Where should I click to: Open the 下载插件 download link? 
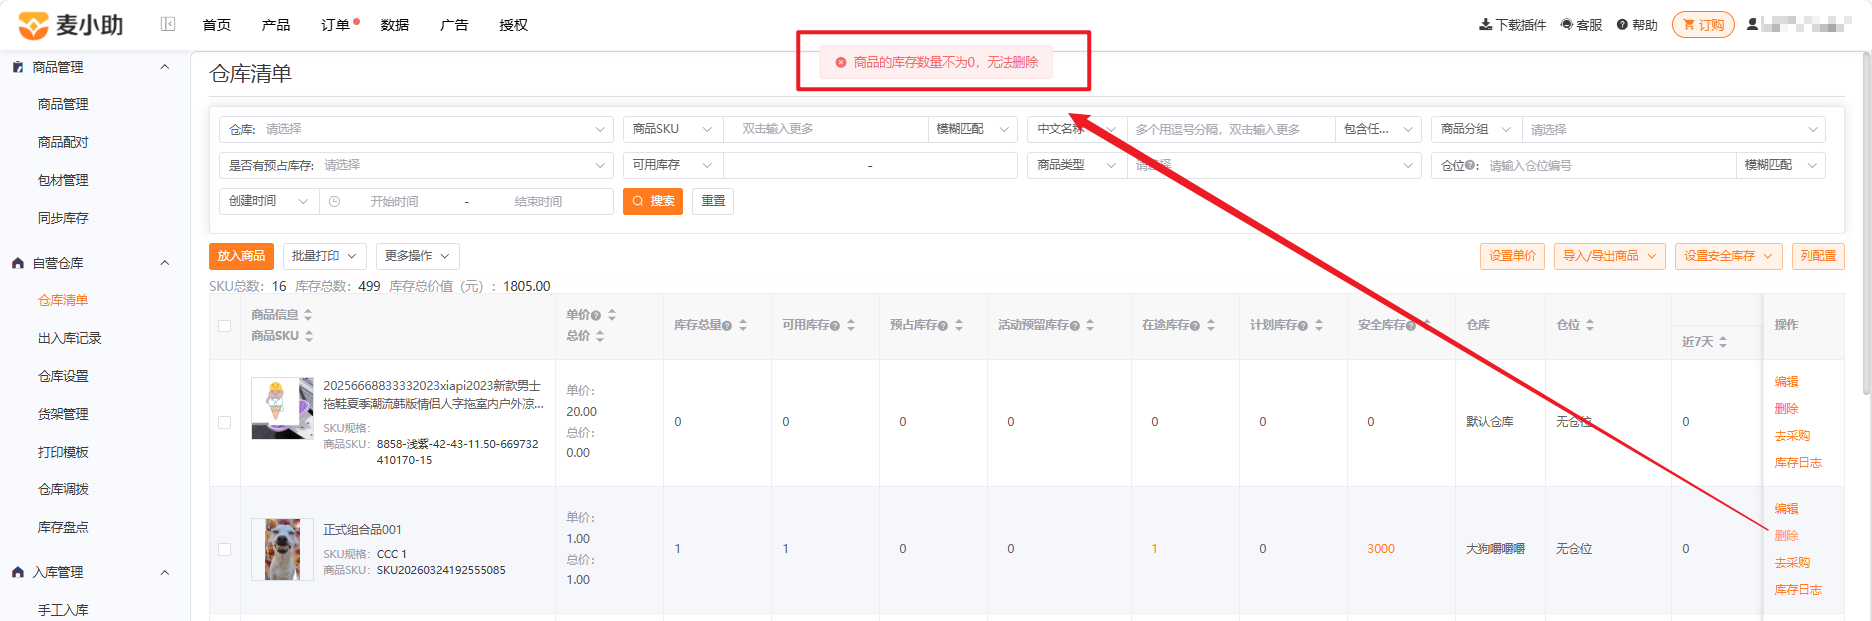[1512, 25]
